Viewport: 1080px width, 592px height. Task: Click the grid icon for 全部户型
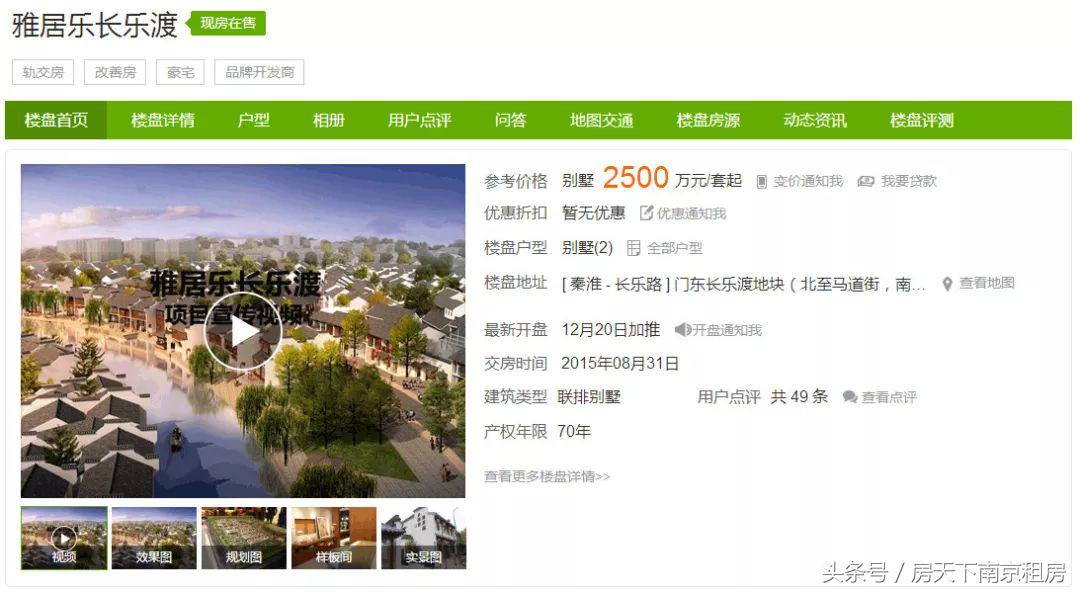(x=634, y=247)
